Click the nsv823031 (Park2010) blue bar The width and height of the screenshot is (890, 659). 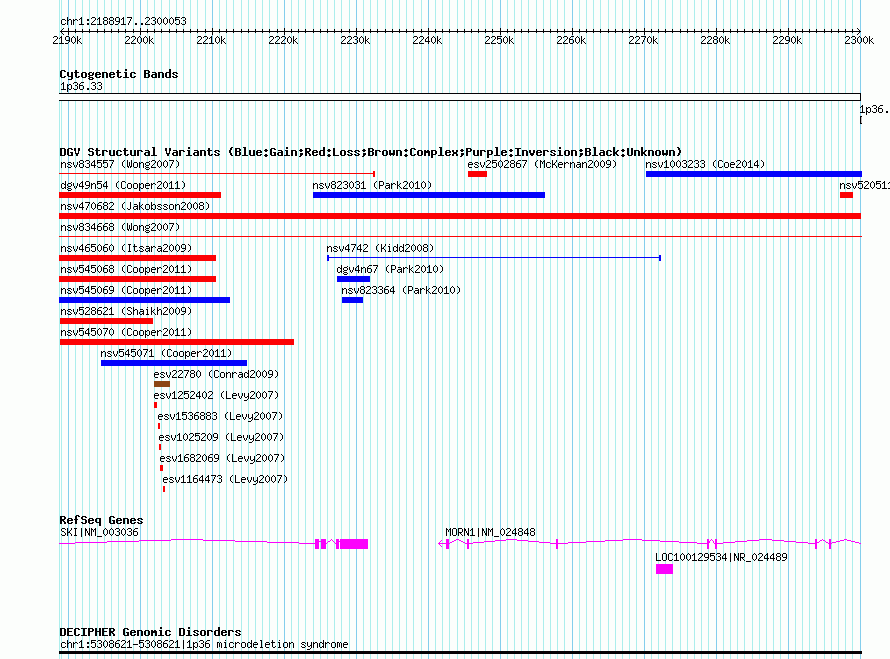(429, 195)
